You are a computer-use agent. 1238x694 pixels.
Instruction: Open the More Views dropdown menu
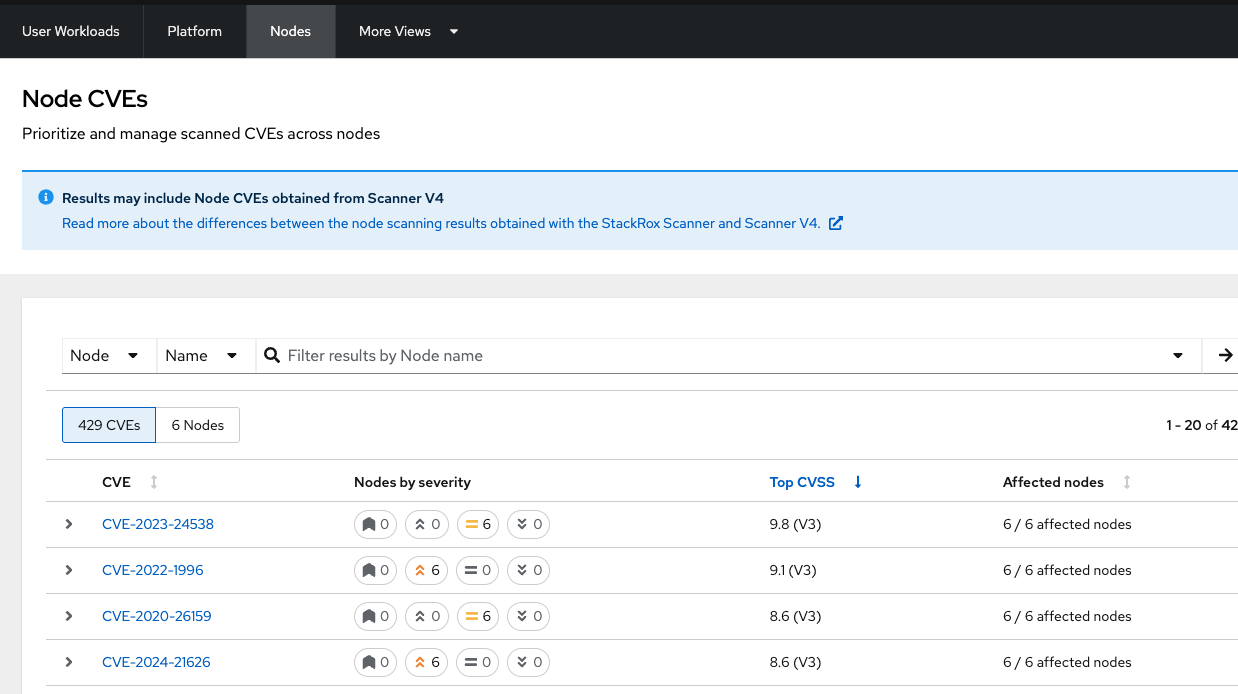coord(408,31)
